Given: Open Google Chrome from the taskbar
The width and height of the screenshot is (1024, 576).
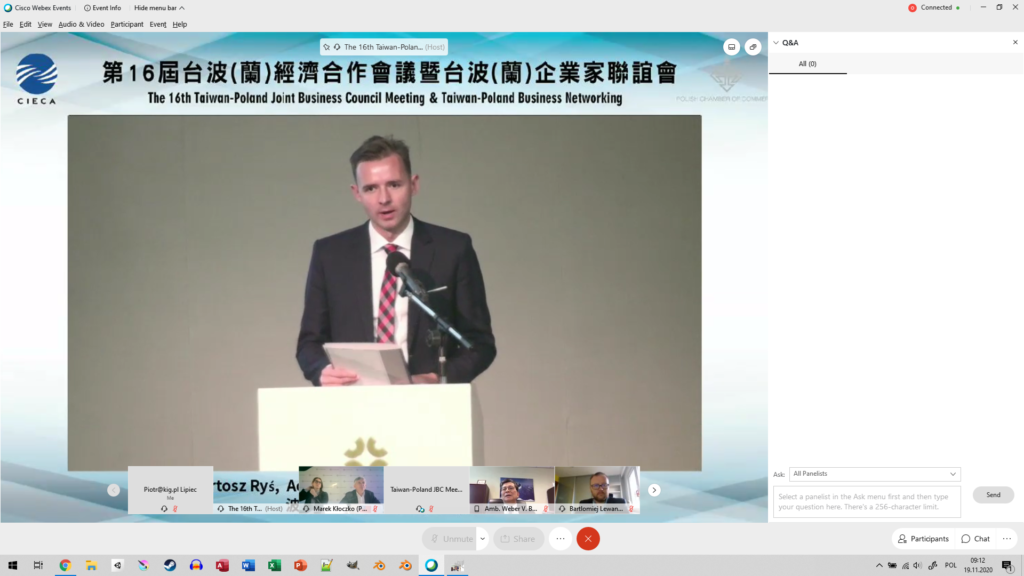Looking at the screenshot, I should [65, 566].
